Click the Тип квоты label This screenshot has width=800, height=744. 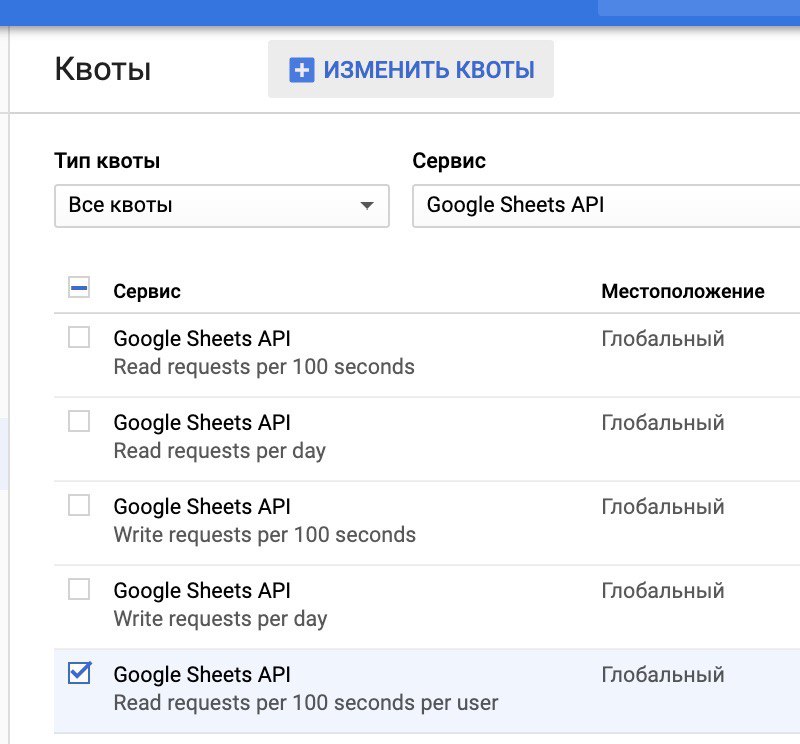[x=107, y=161]
